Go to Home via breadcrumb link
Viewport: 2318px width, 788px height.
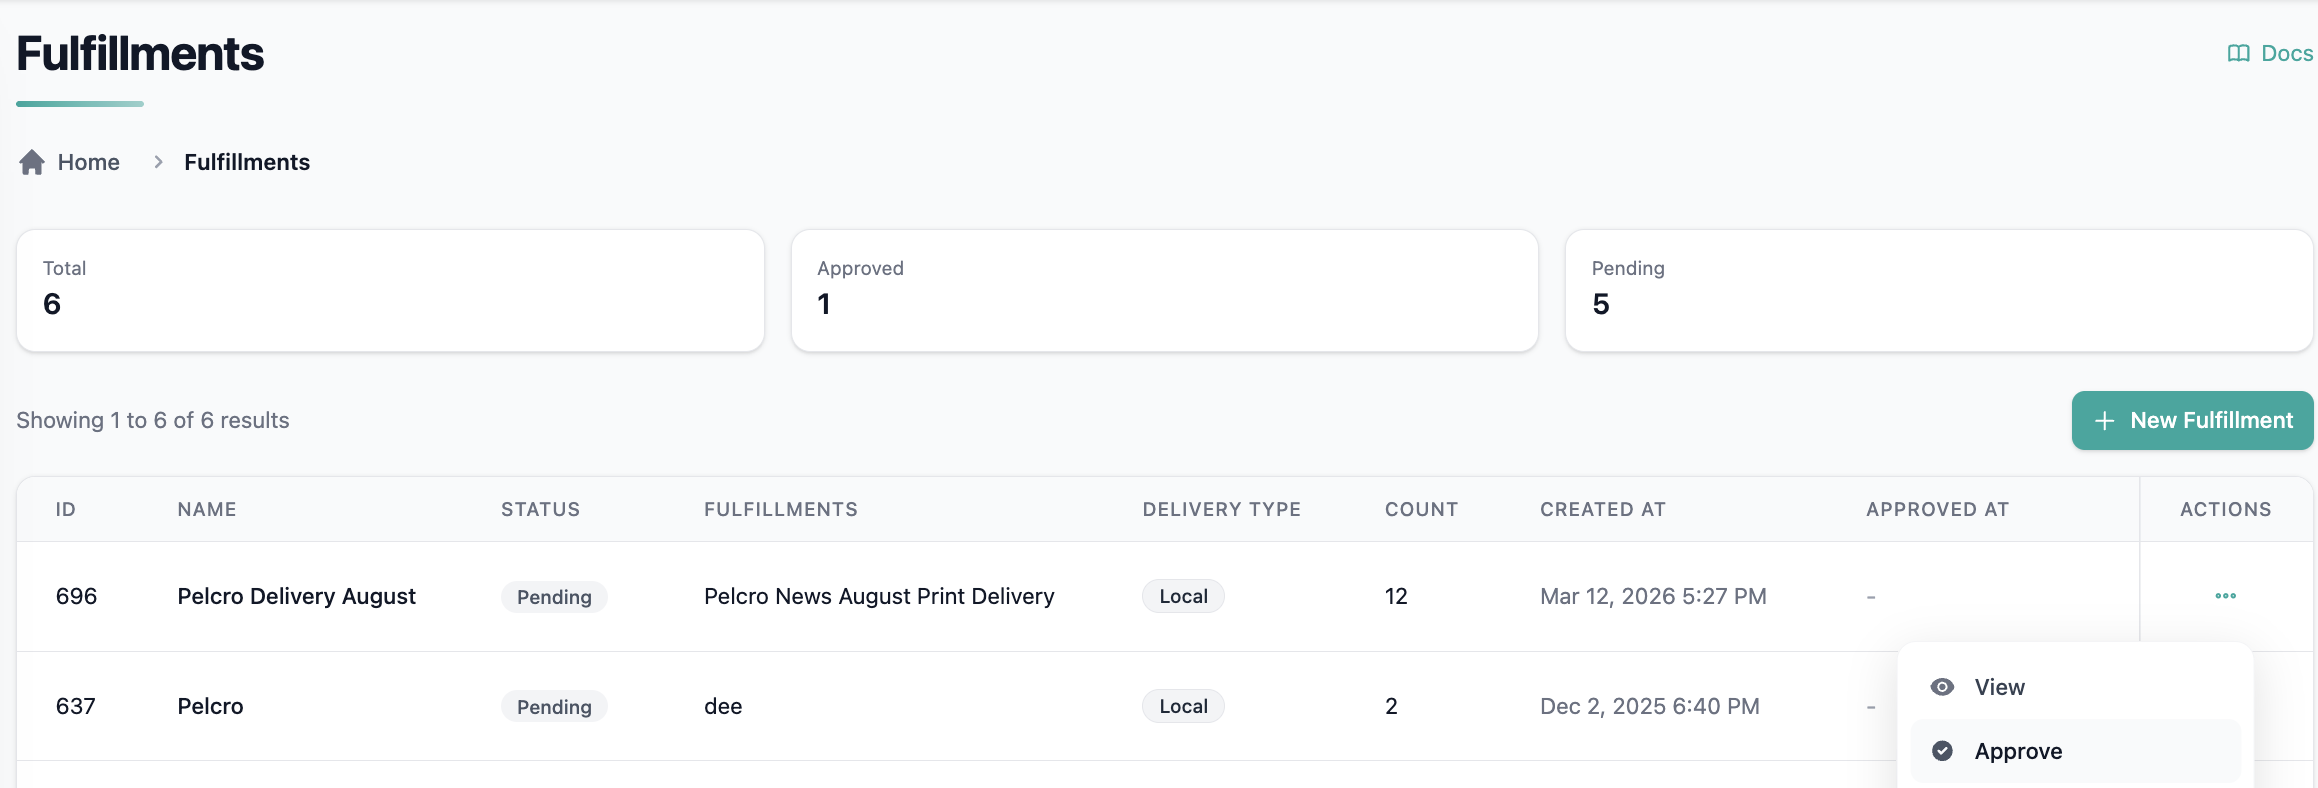pyautogui.click(x=88, y=162)
